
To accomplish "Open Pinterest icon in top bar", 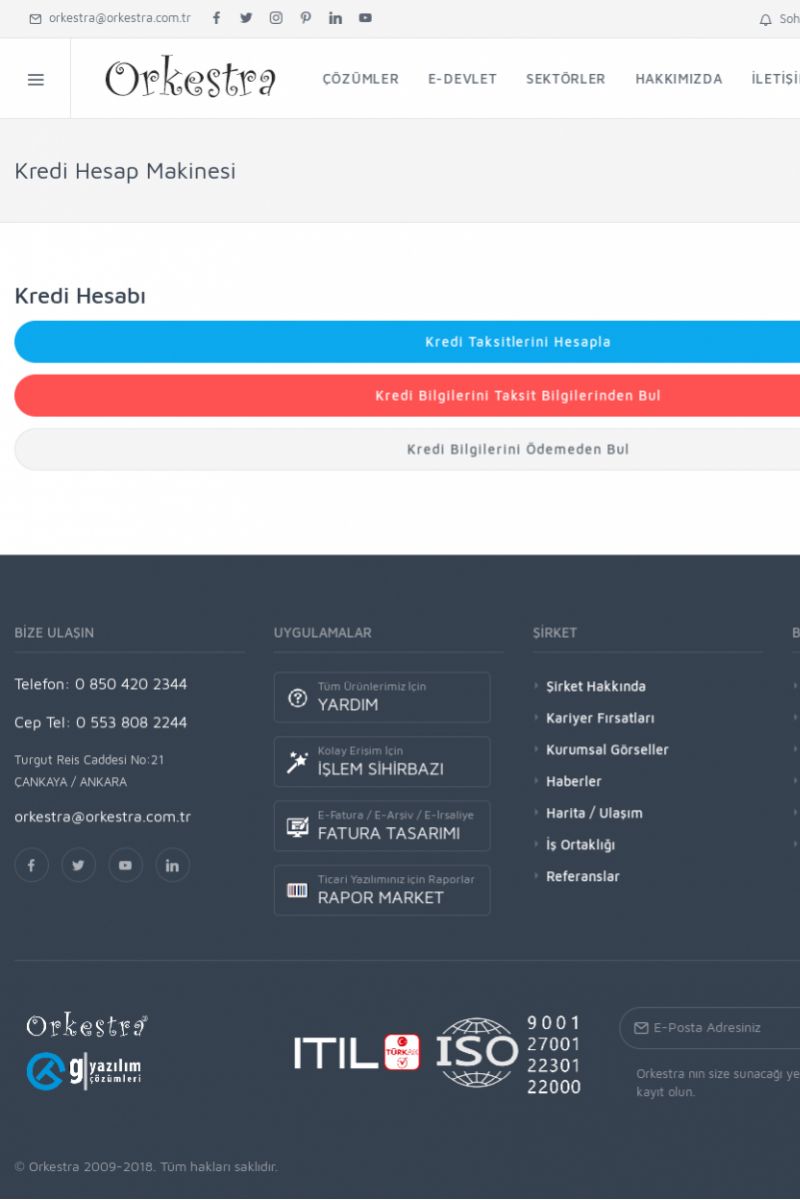I will click(305, 18).
